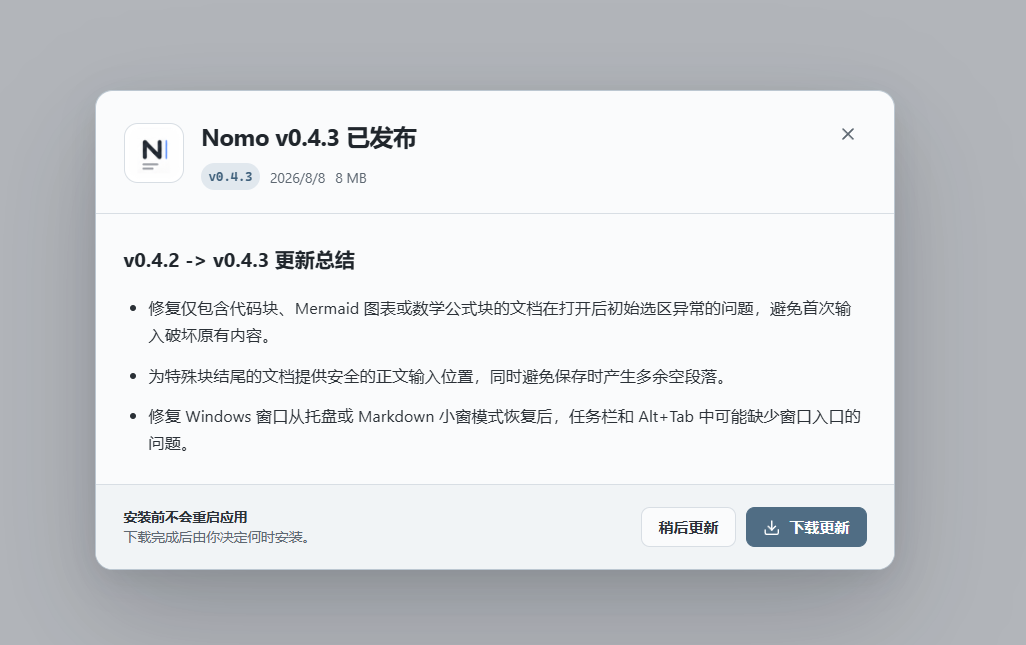Image resolution: width=1026 pixels, height=645 pixels.
Task: Click the text Alt+Tab in release notes
Action: click(665, 417)
